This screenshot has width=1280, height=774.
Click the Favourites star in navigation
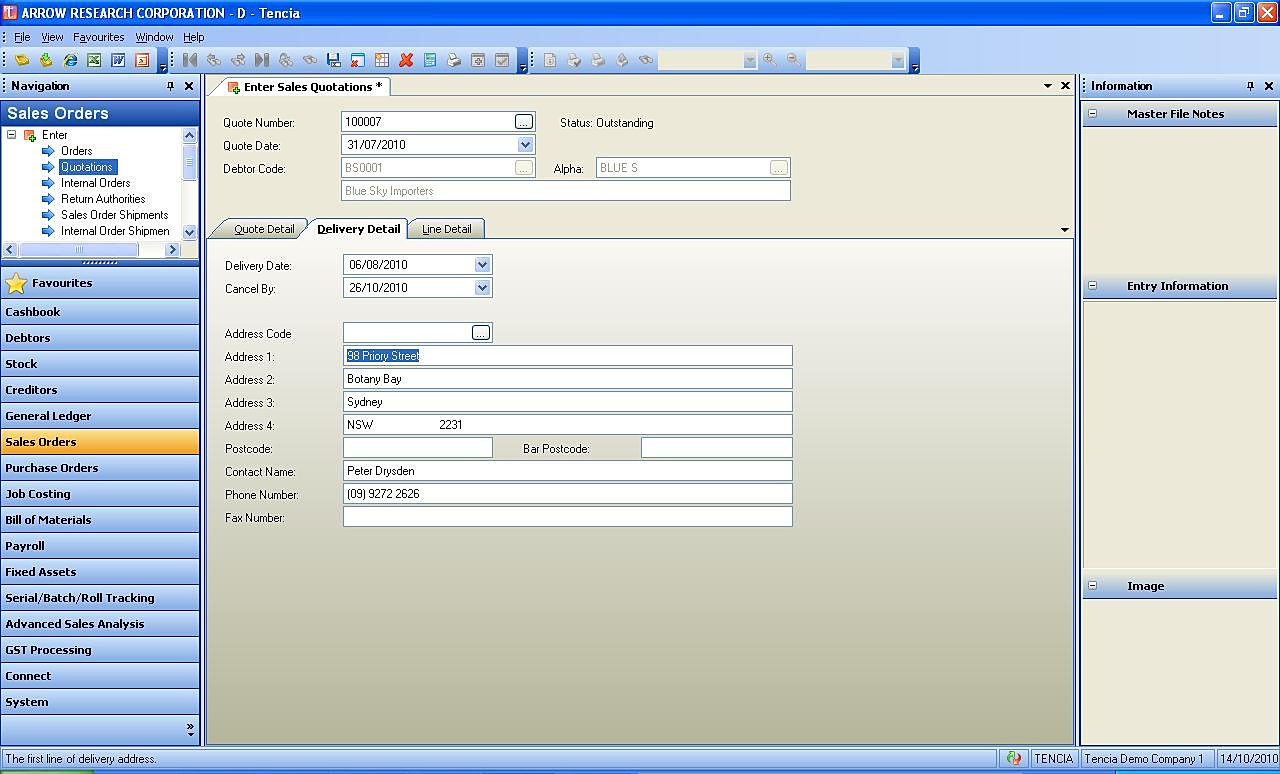pos(16,284)
